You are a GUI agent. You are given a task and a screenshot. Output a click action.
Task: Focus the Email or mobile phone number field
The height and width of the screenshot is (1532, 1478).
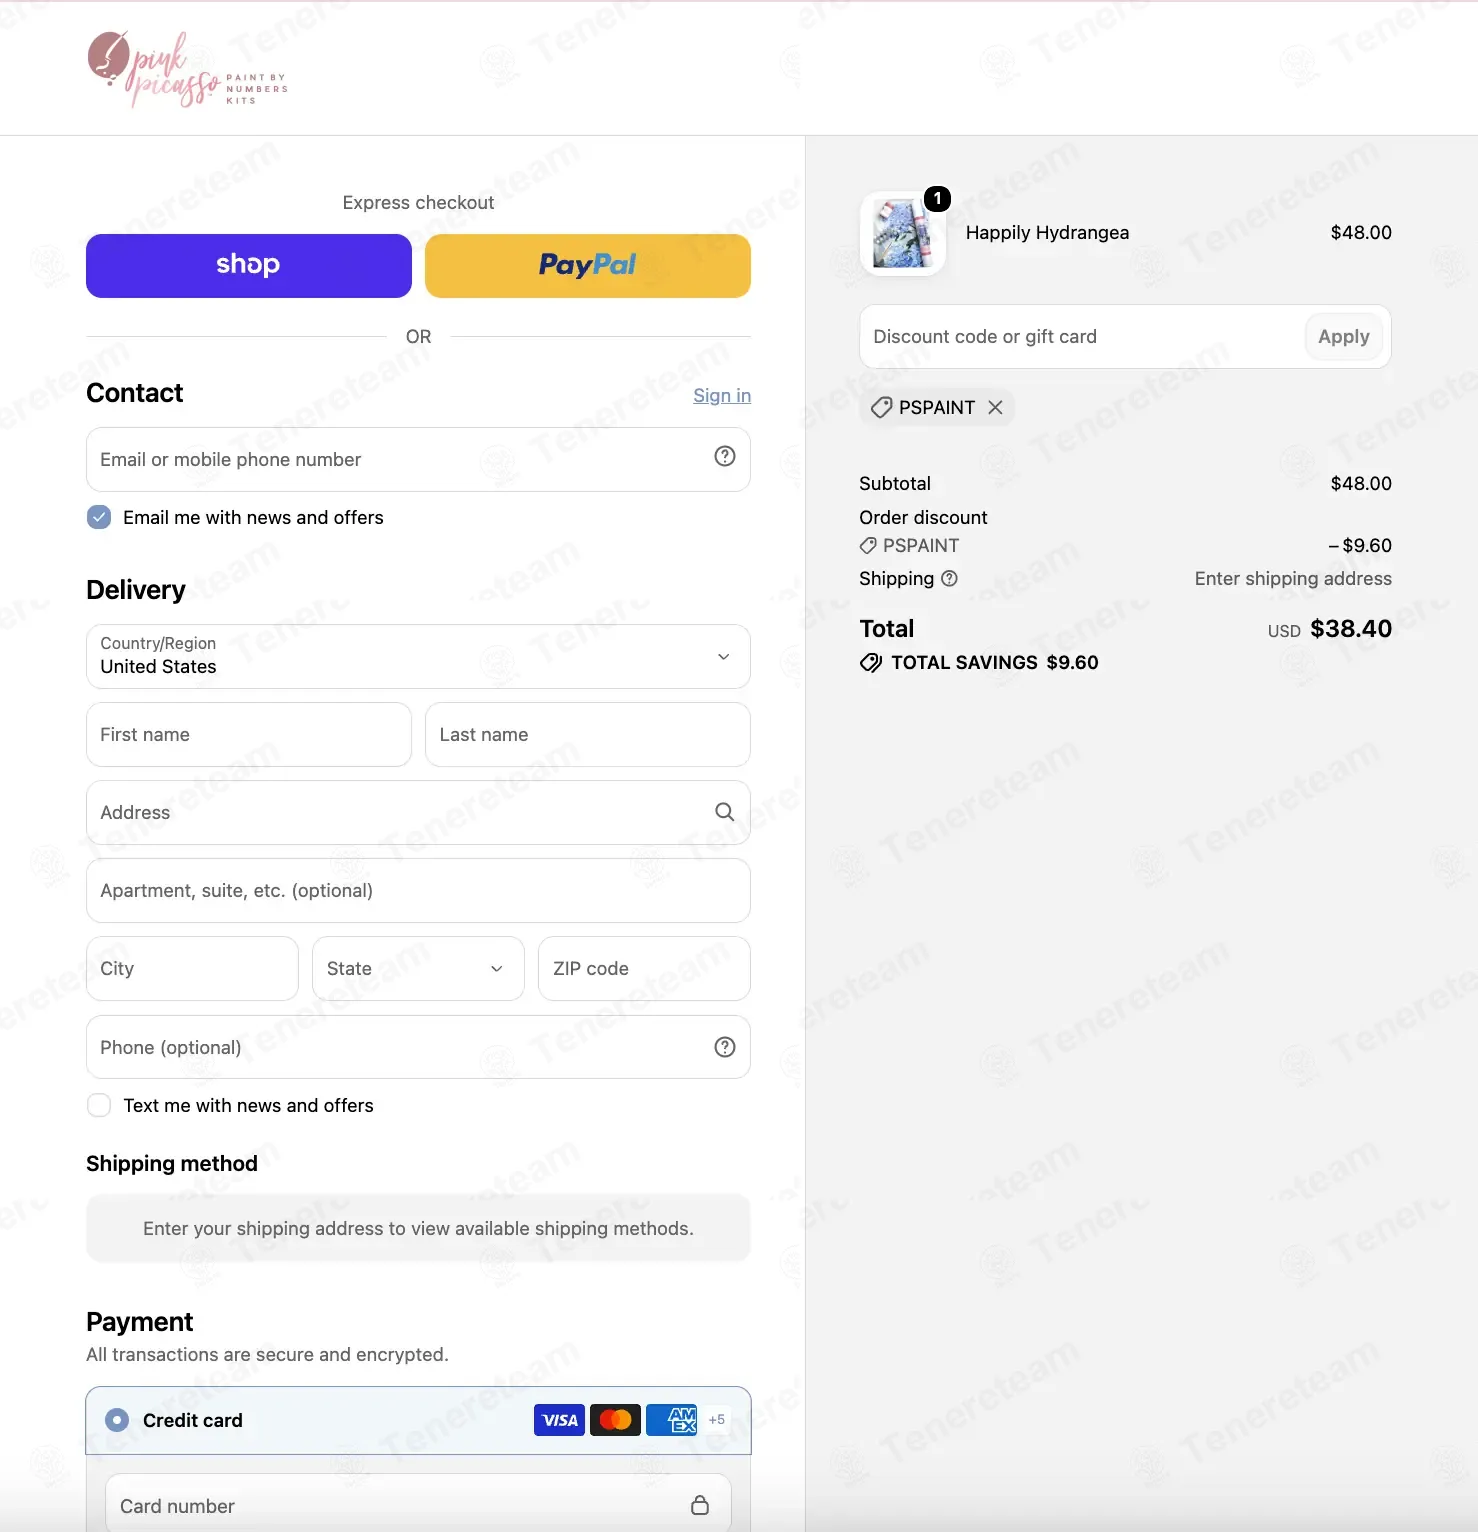418,459
